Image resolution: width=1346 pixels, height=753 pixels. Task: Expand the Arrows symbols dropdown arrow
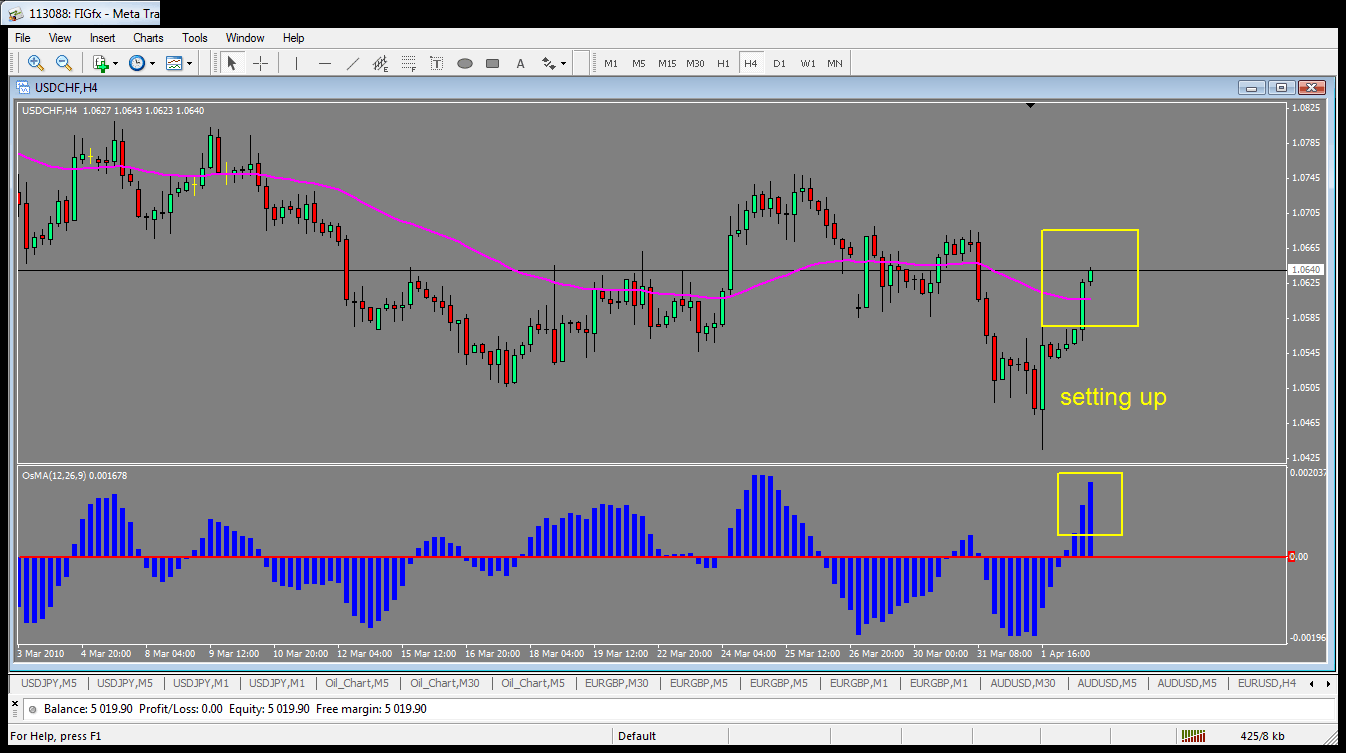(563, 63)
